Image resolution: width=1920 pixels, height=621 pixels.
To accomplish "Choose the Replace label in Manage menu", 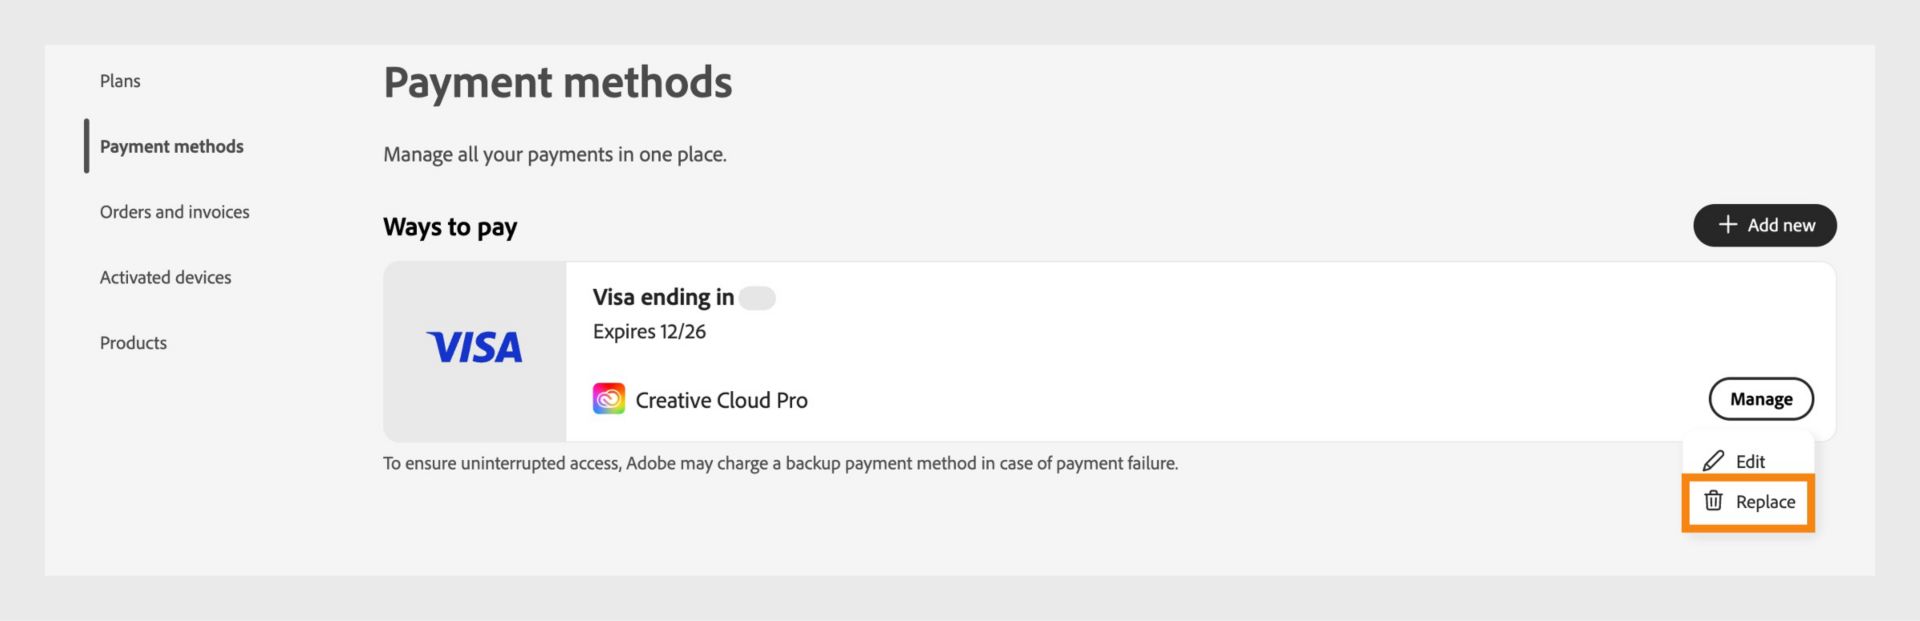I will (1765, 502).
